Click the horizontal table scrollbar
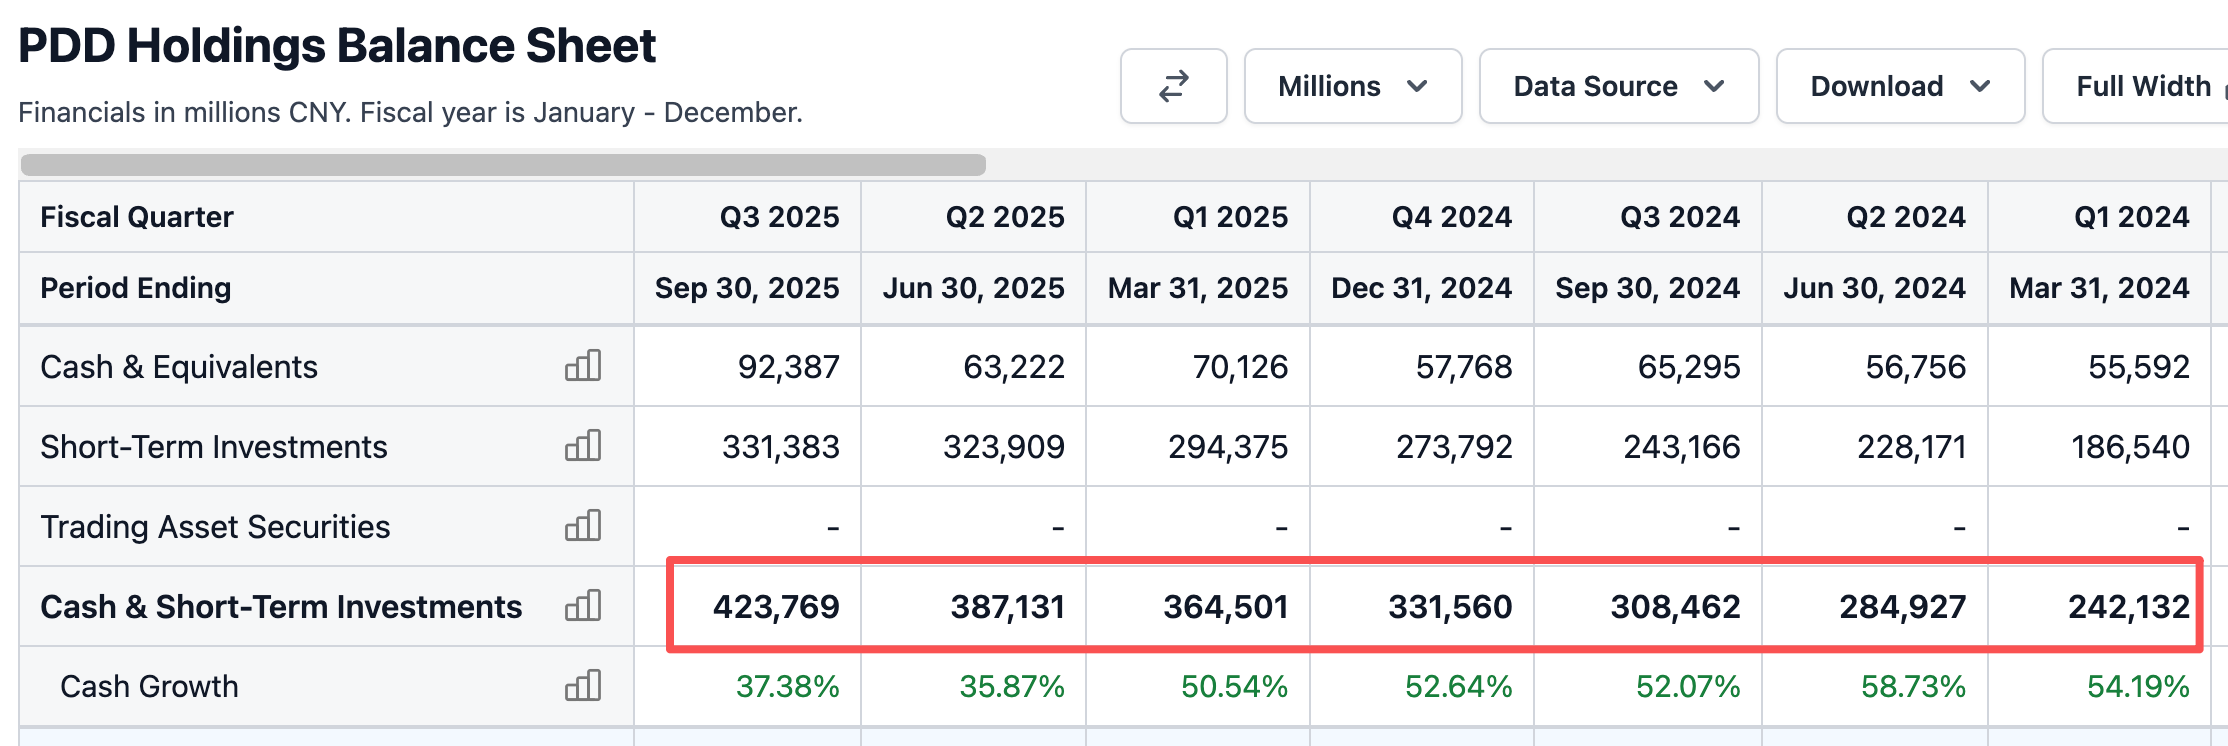This screenshot has width=2228, height=746. pos(503,165)
